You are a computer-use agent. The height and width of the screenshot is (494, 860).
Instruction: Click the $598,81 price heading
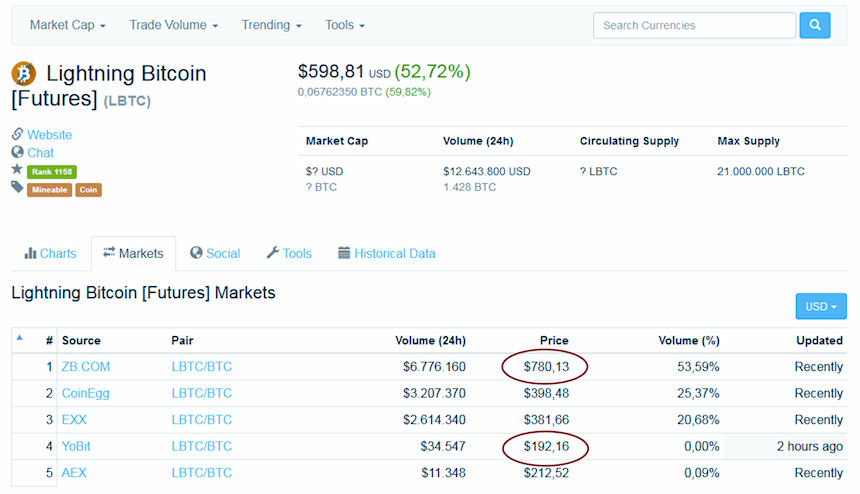click(x=331, y=71)
